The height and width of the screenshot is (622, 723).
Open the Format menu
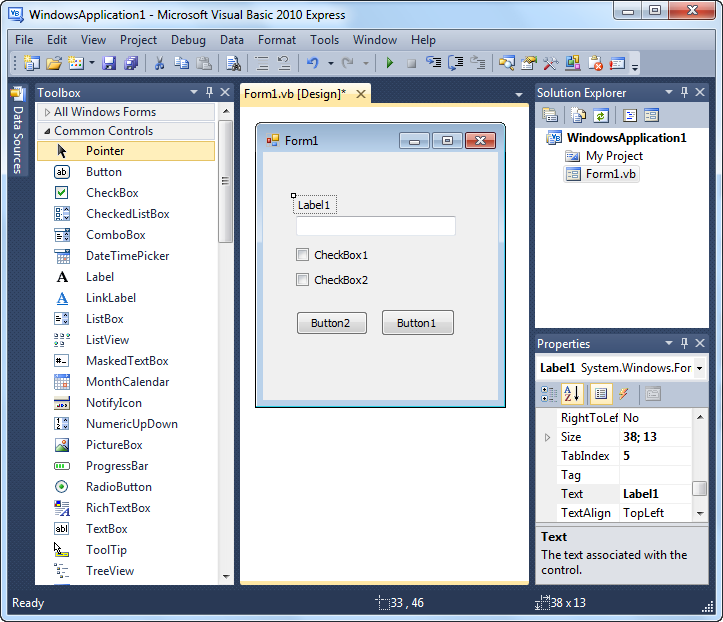click(x=277, y=40)
